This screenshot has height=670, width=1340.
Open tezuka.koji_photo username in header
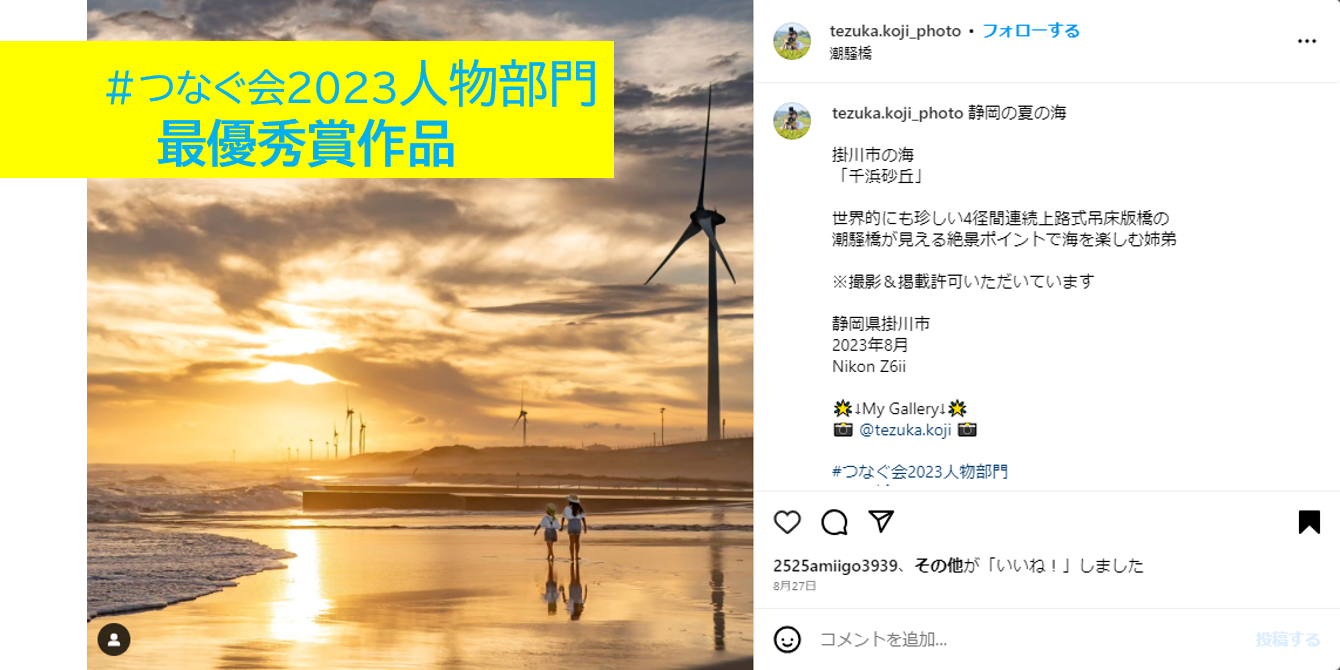click(895, 31)
